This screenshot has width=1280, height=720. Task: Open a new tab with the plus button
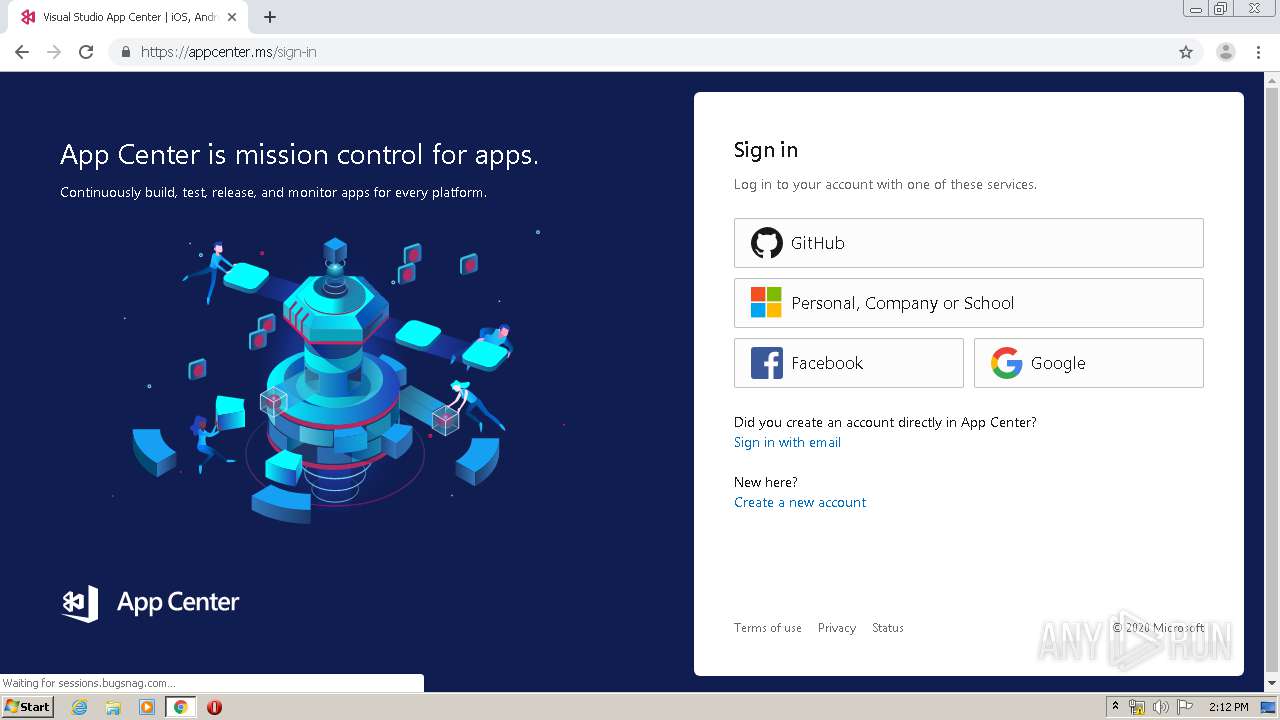click(270, 17)
